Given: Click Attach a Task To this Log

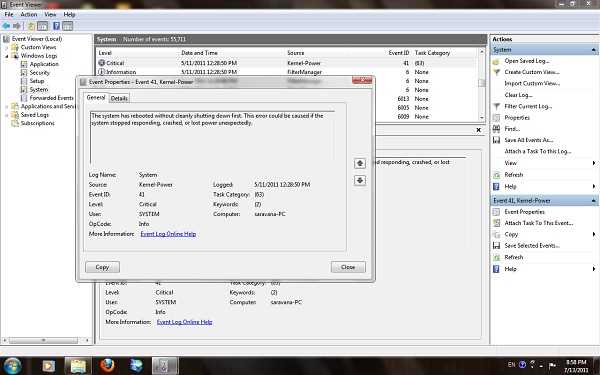Looking at the screenshot, I should 538,152.
